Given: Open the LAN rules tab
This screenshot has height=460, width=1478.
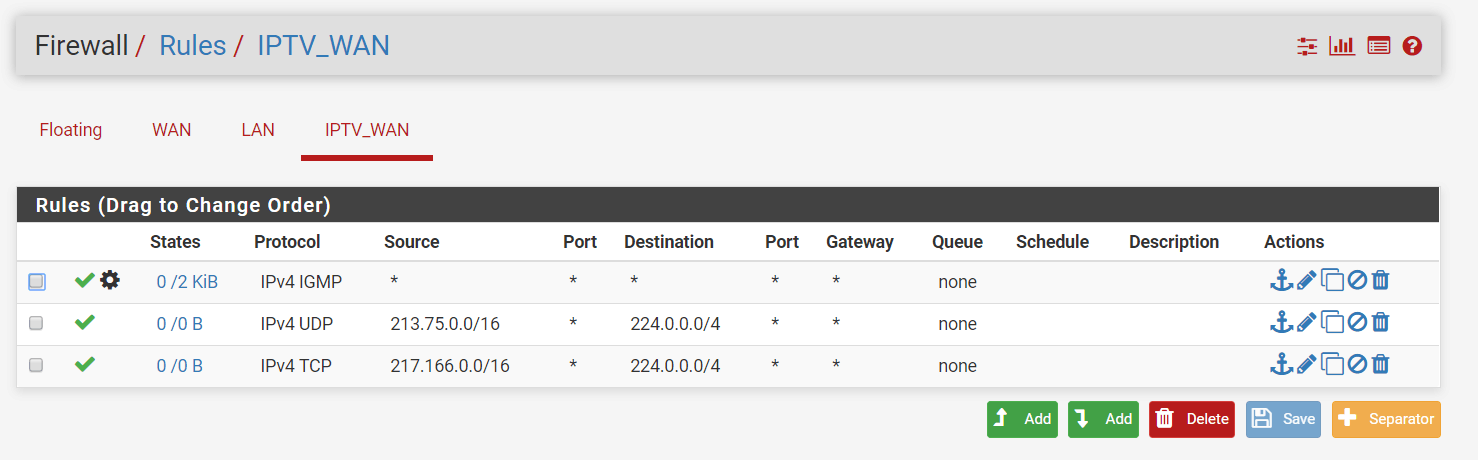Looking at the screenshot, I should [x=258, y=130].
